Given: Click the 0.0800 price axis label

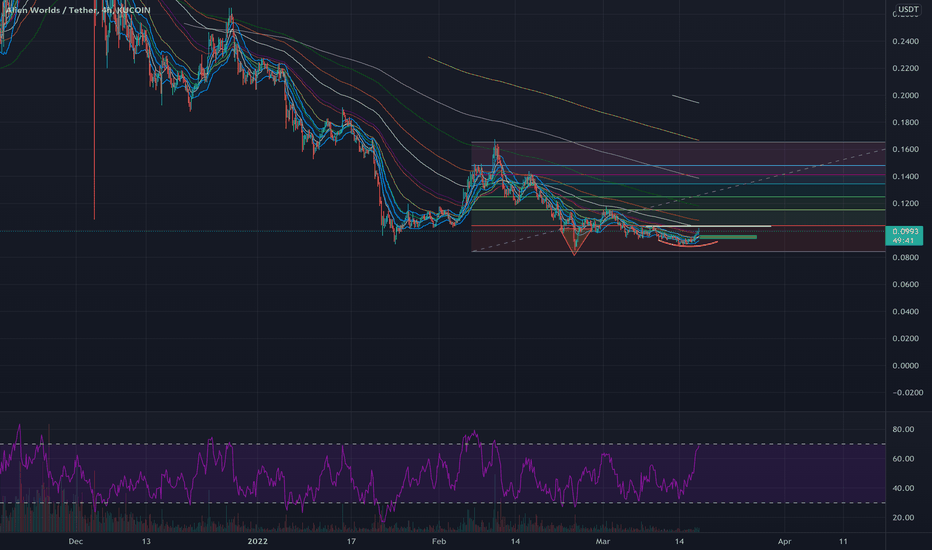Looking at the screenshot, I should point(905,257).
